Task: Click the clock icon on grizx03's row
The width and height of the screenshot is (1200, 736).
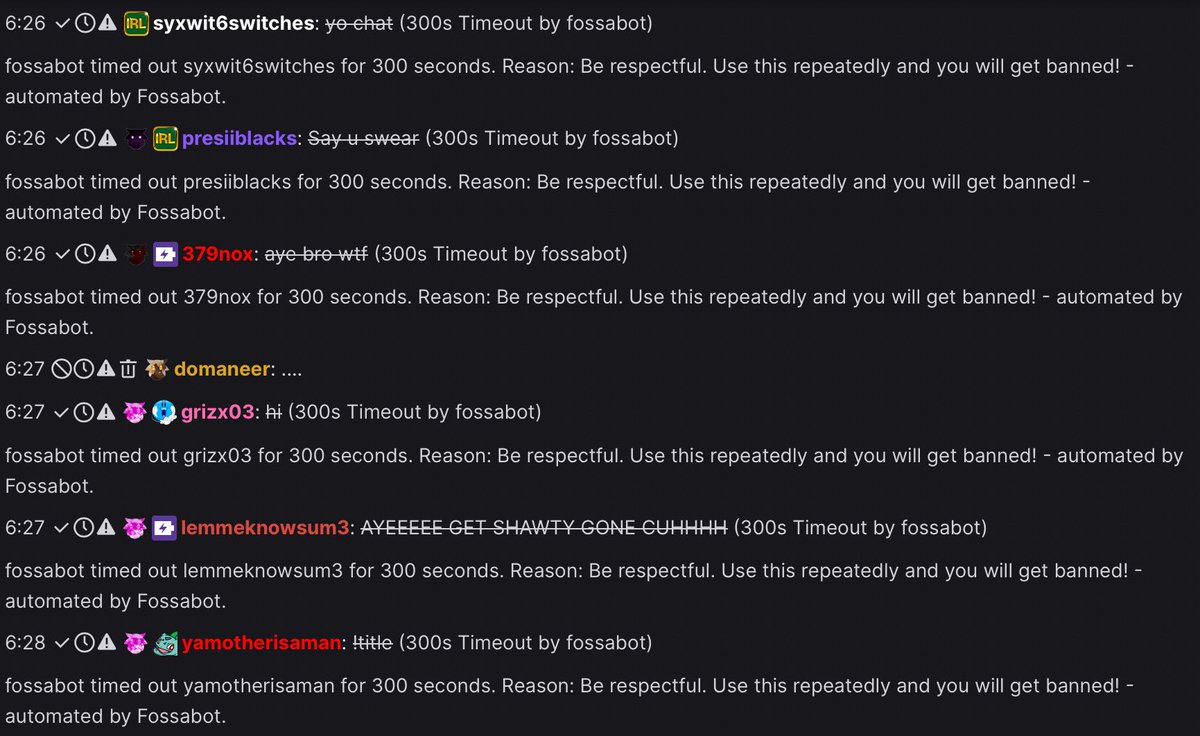Action: coord(85,411)
